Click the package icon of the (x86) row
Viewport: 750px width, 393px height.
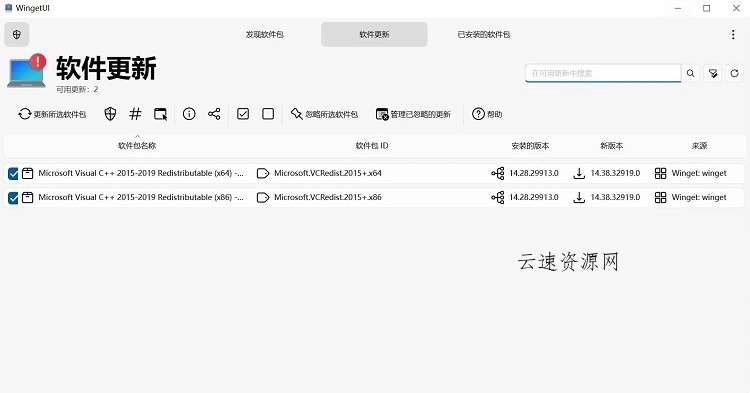coord(28,197)
